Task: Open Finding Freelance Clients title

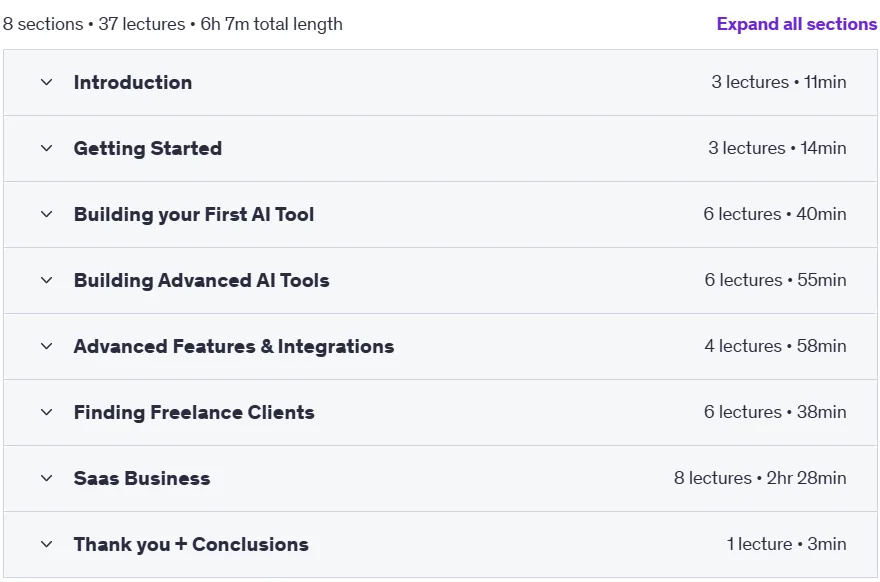Action: click(194, 413)
